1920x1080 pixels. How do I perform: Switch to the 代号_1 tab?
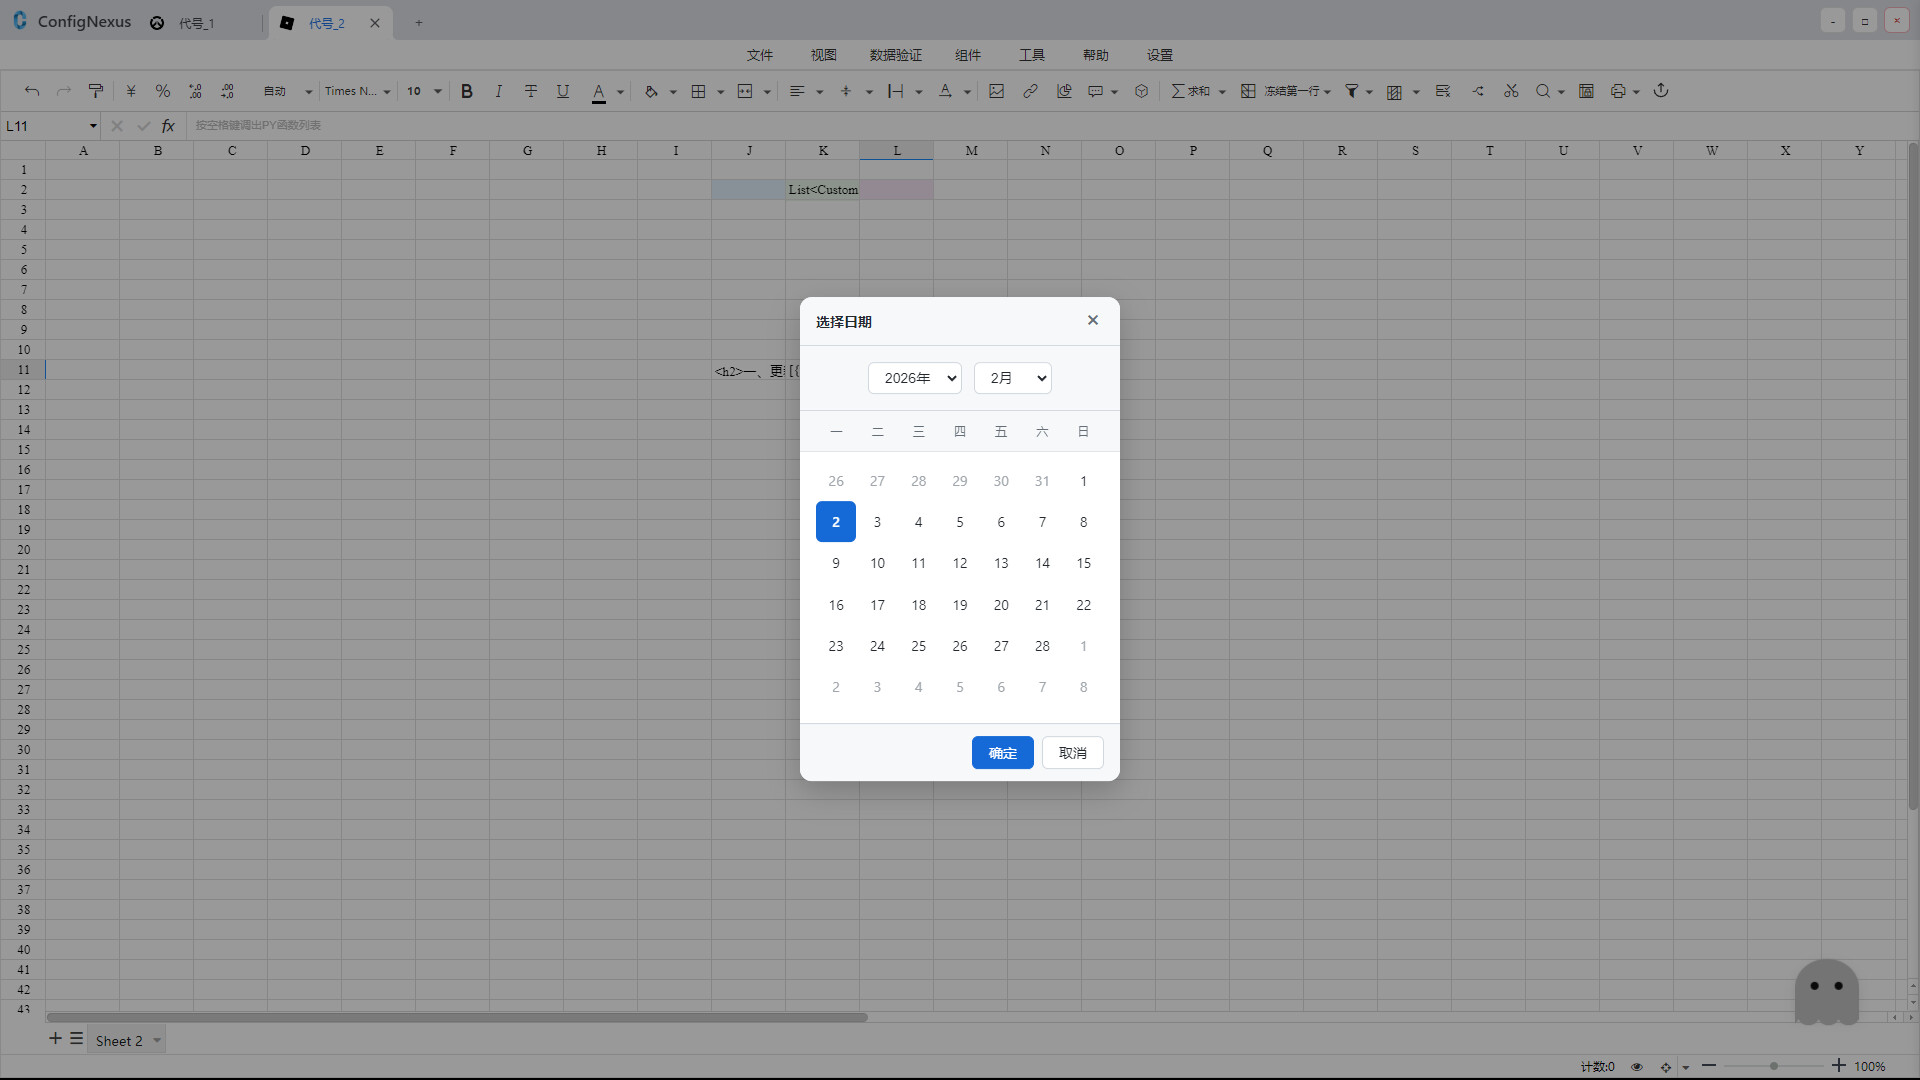(x=197, y=22)
